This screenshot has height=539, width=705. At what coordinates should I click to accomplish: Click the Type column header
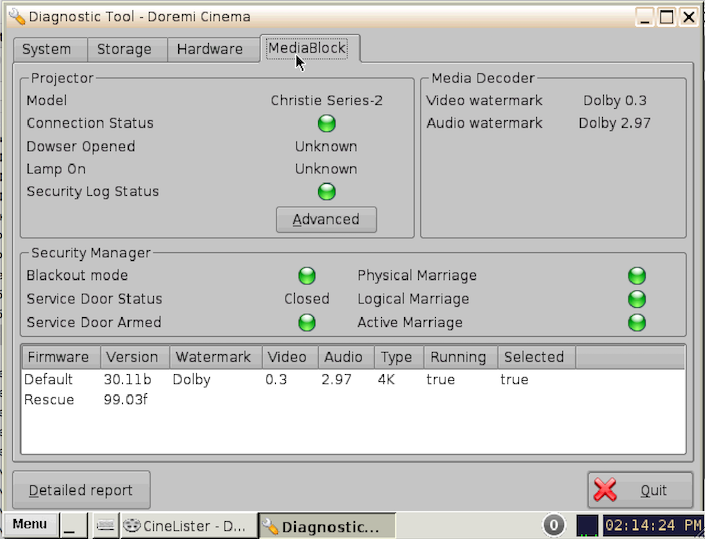pyautogui.click(x=399, y=357)
